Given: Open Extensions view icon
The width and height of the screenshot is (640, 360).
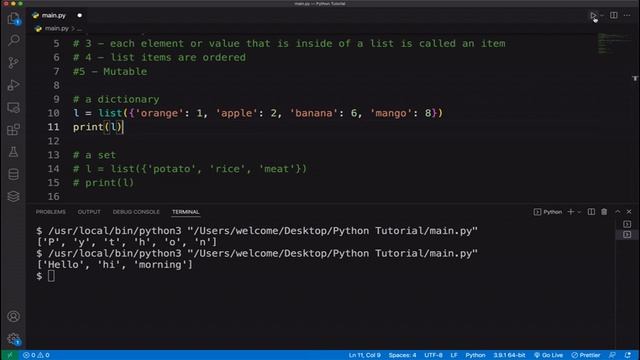Looking at the screenshot, I should click(x=13, y=130).
